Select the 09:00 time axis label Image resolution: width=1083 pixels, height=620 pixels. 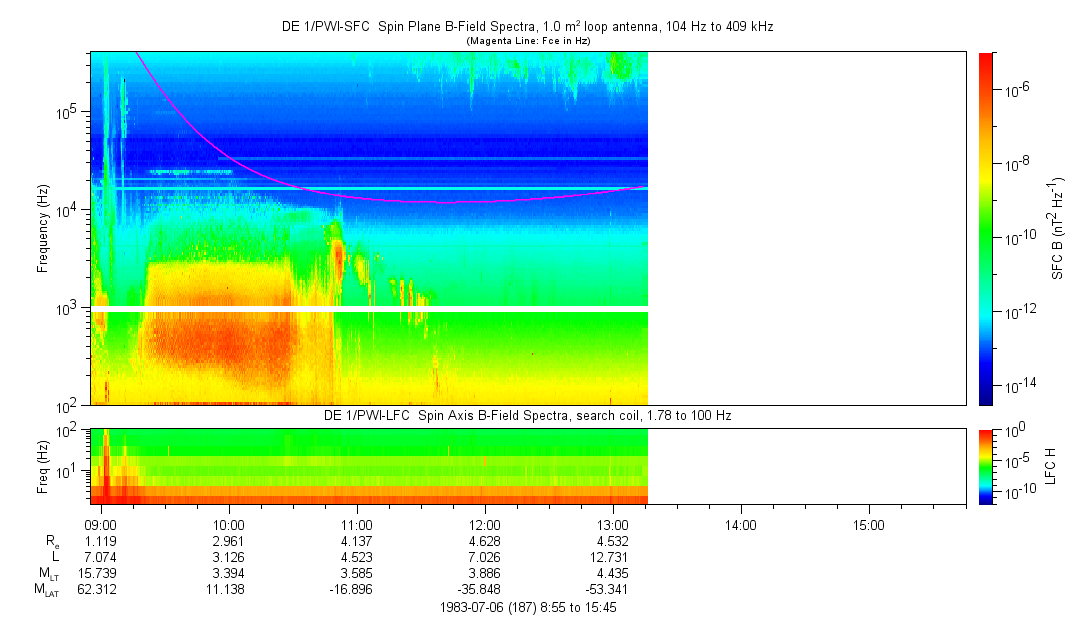click(101, 525)
